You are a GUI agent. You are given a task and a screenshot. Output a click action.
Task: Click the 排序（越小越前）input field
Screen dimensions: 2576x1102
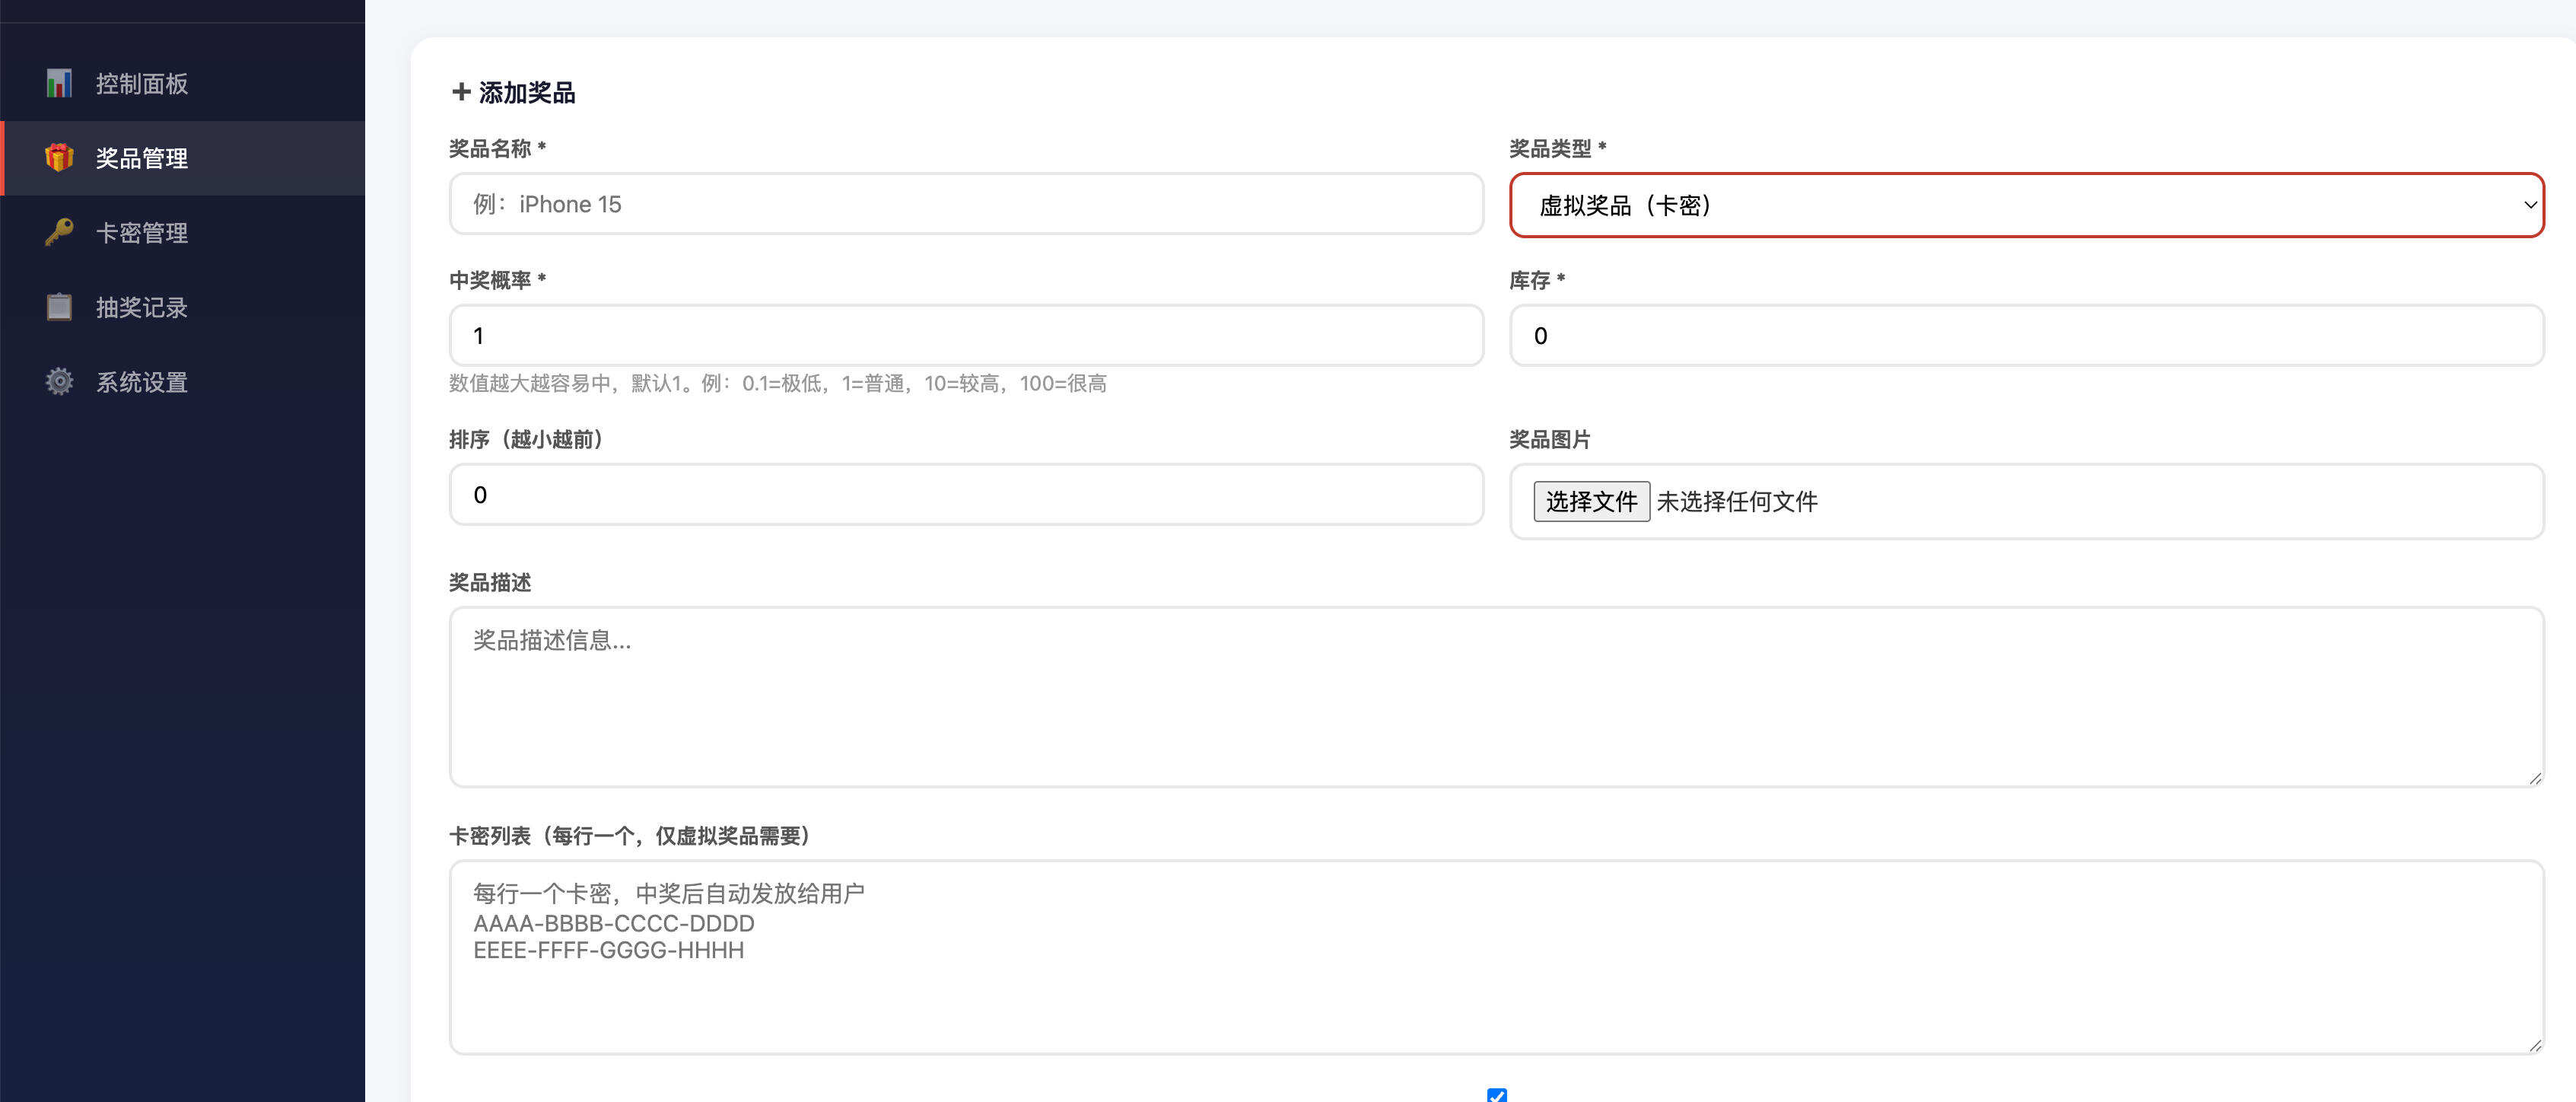coord(966,494)
